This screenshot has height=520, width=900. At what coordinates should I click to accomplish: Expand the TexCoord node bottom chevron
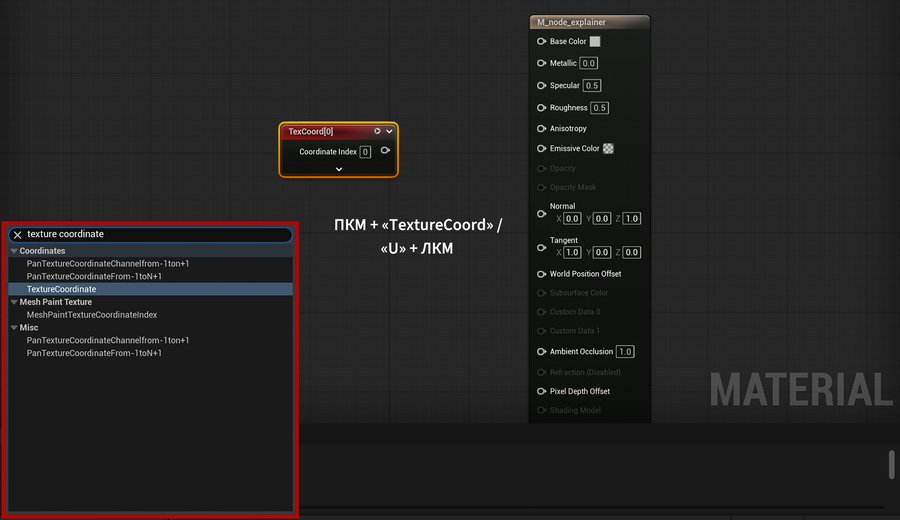(x=339, y=169)
